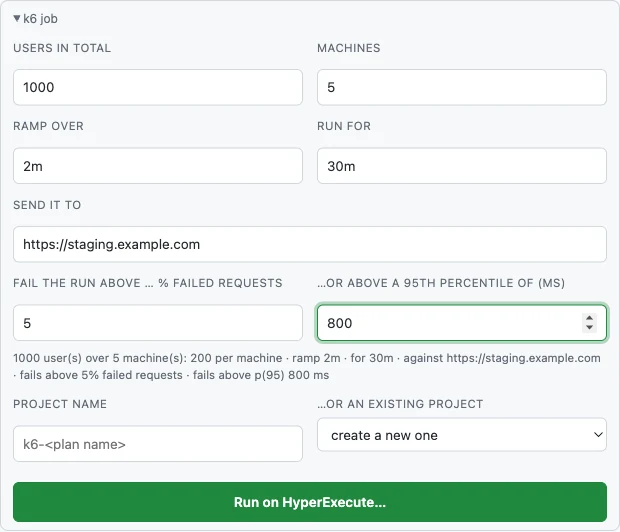Open the existing project dropdown
The height and width of the screenshot is (532, 620).
(462, 435)
